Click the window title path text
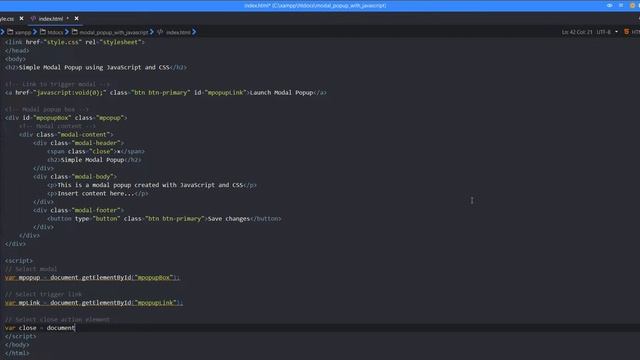This screenshot has height=360, width=640. point(315,6)
